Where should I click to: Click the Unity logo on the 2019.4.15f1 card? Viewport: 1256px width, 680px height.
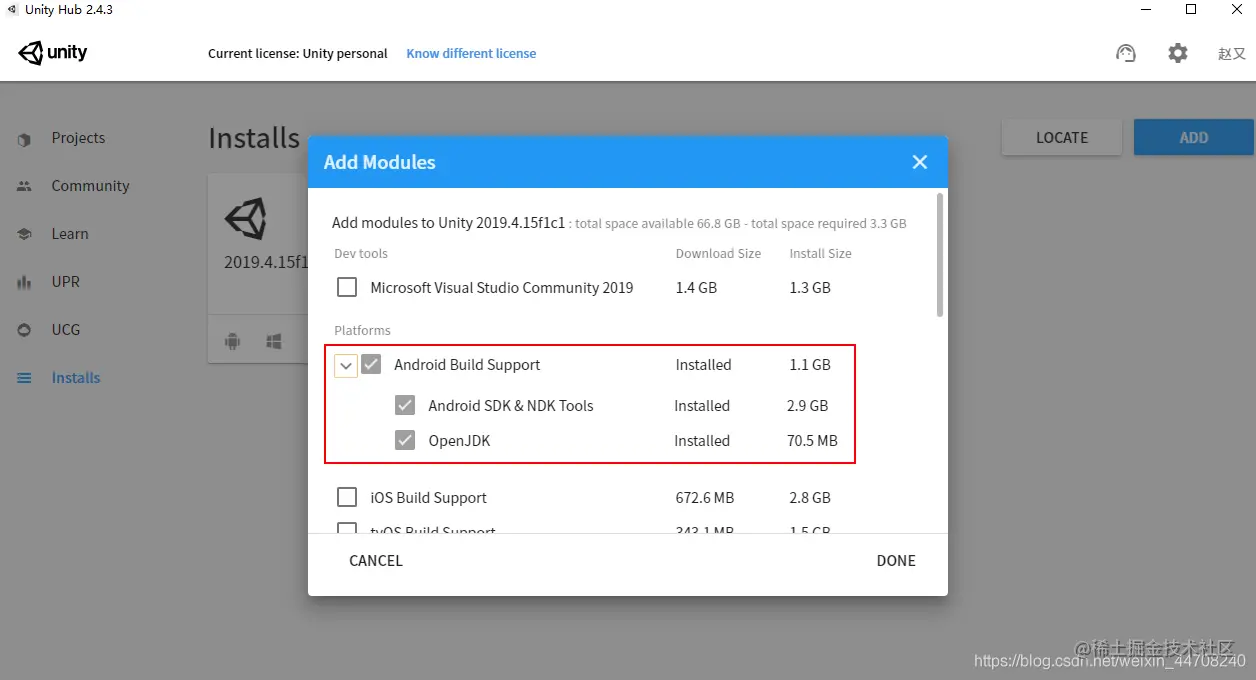pos(246,218)
